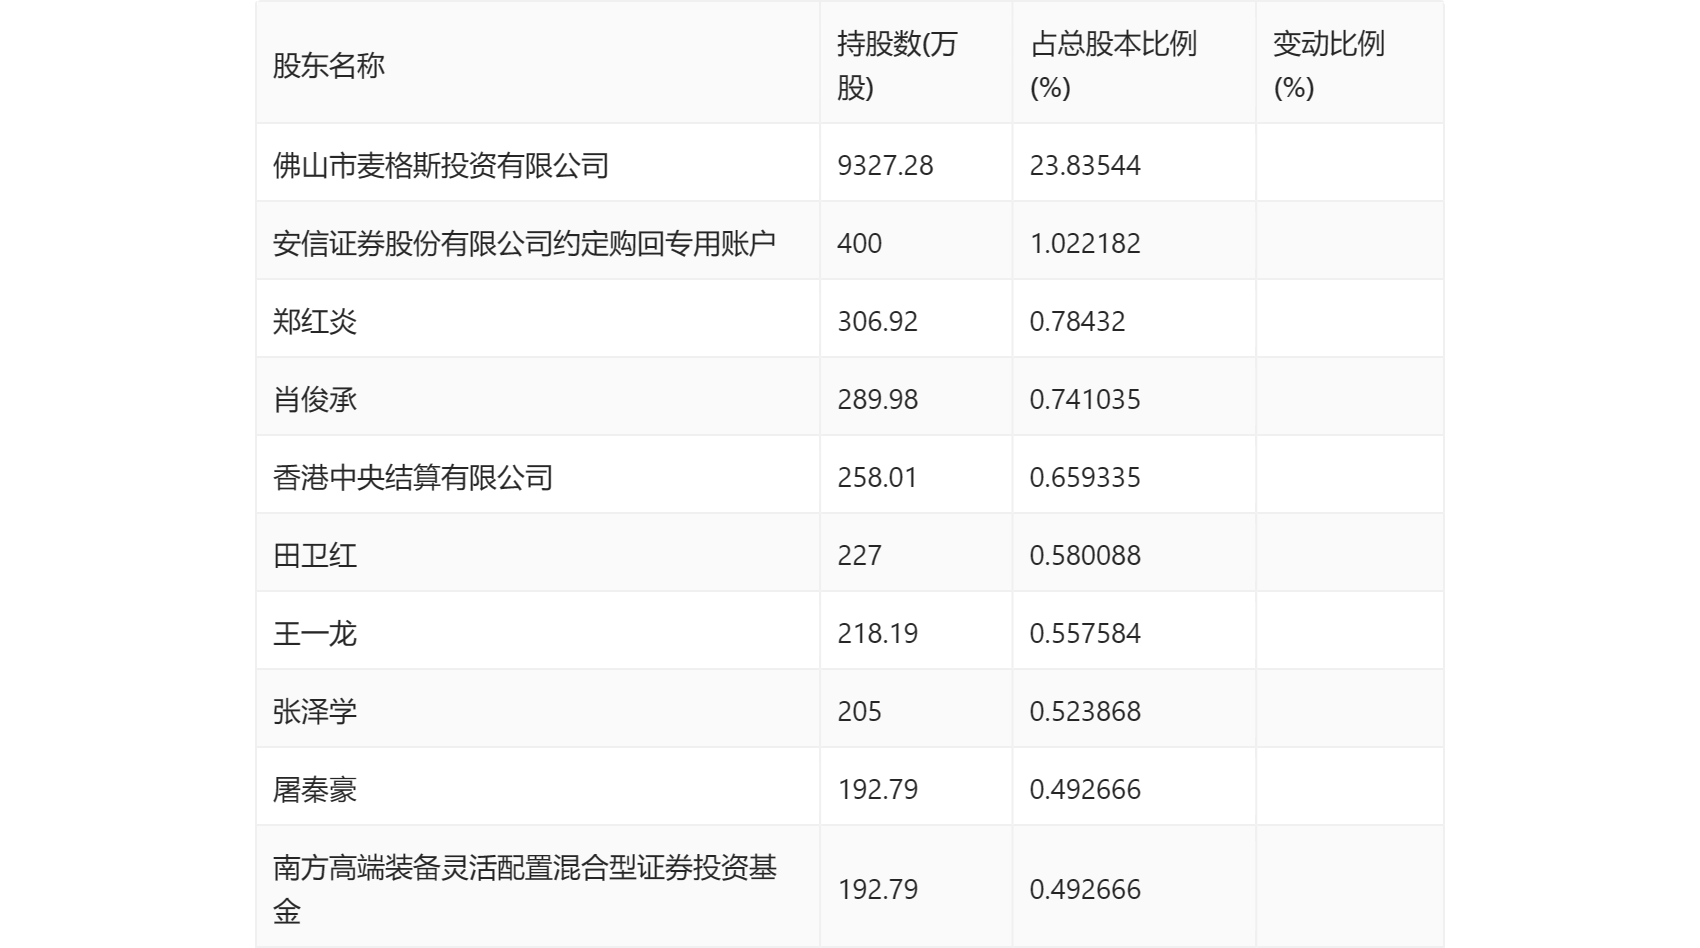
Task: Select shareholder 屠秦豪
Action: point(315,789)
